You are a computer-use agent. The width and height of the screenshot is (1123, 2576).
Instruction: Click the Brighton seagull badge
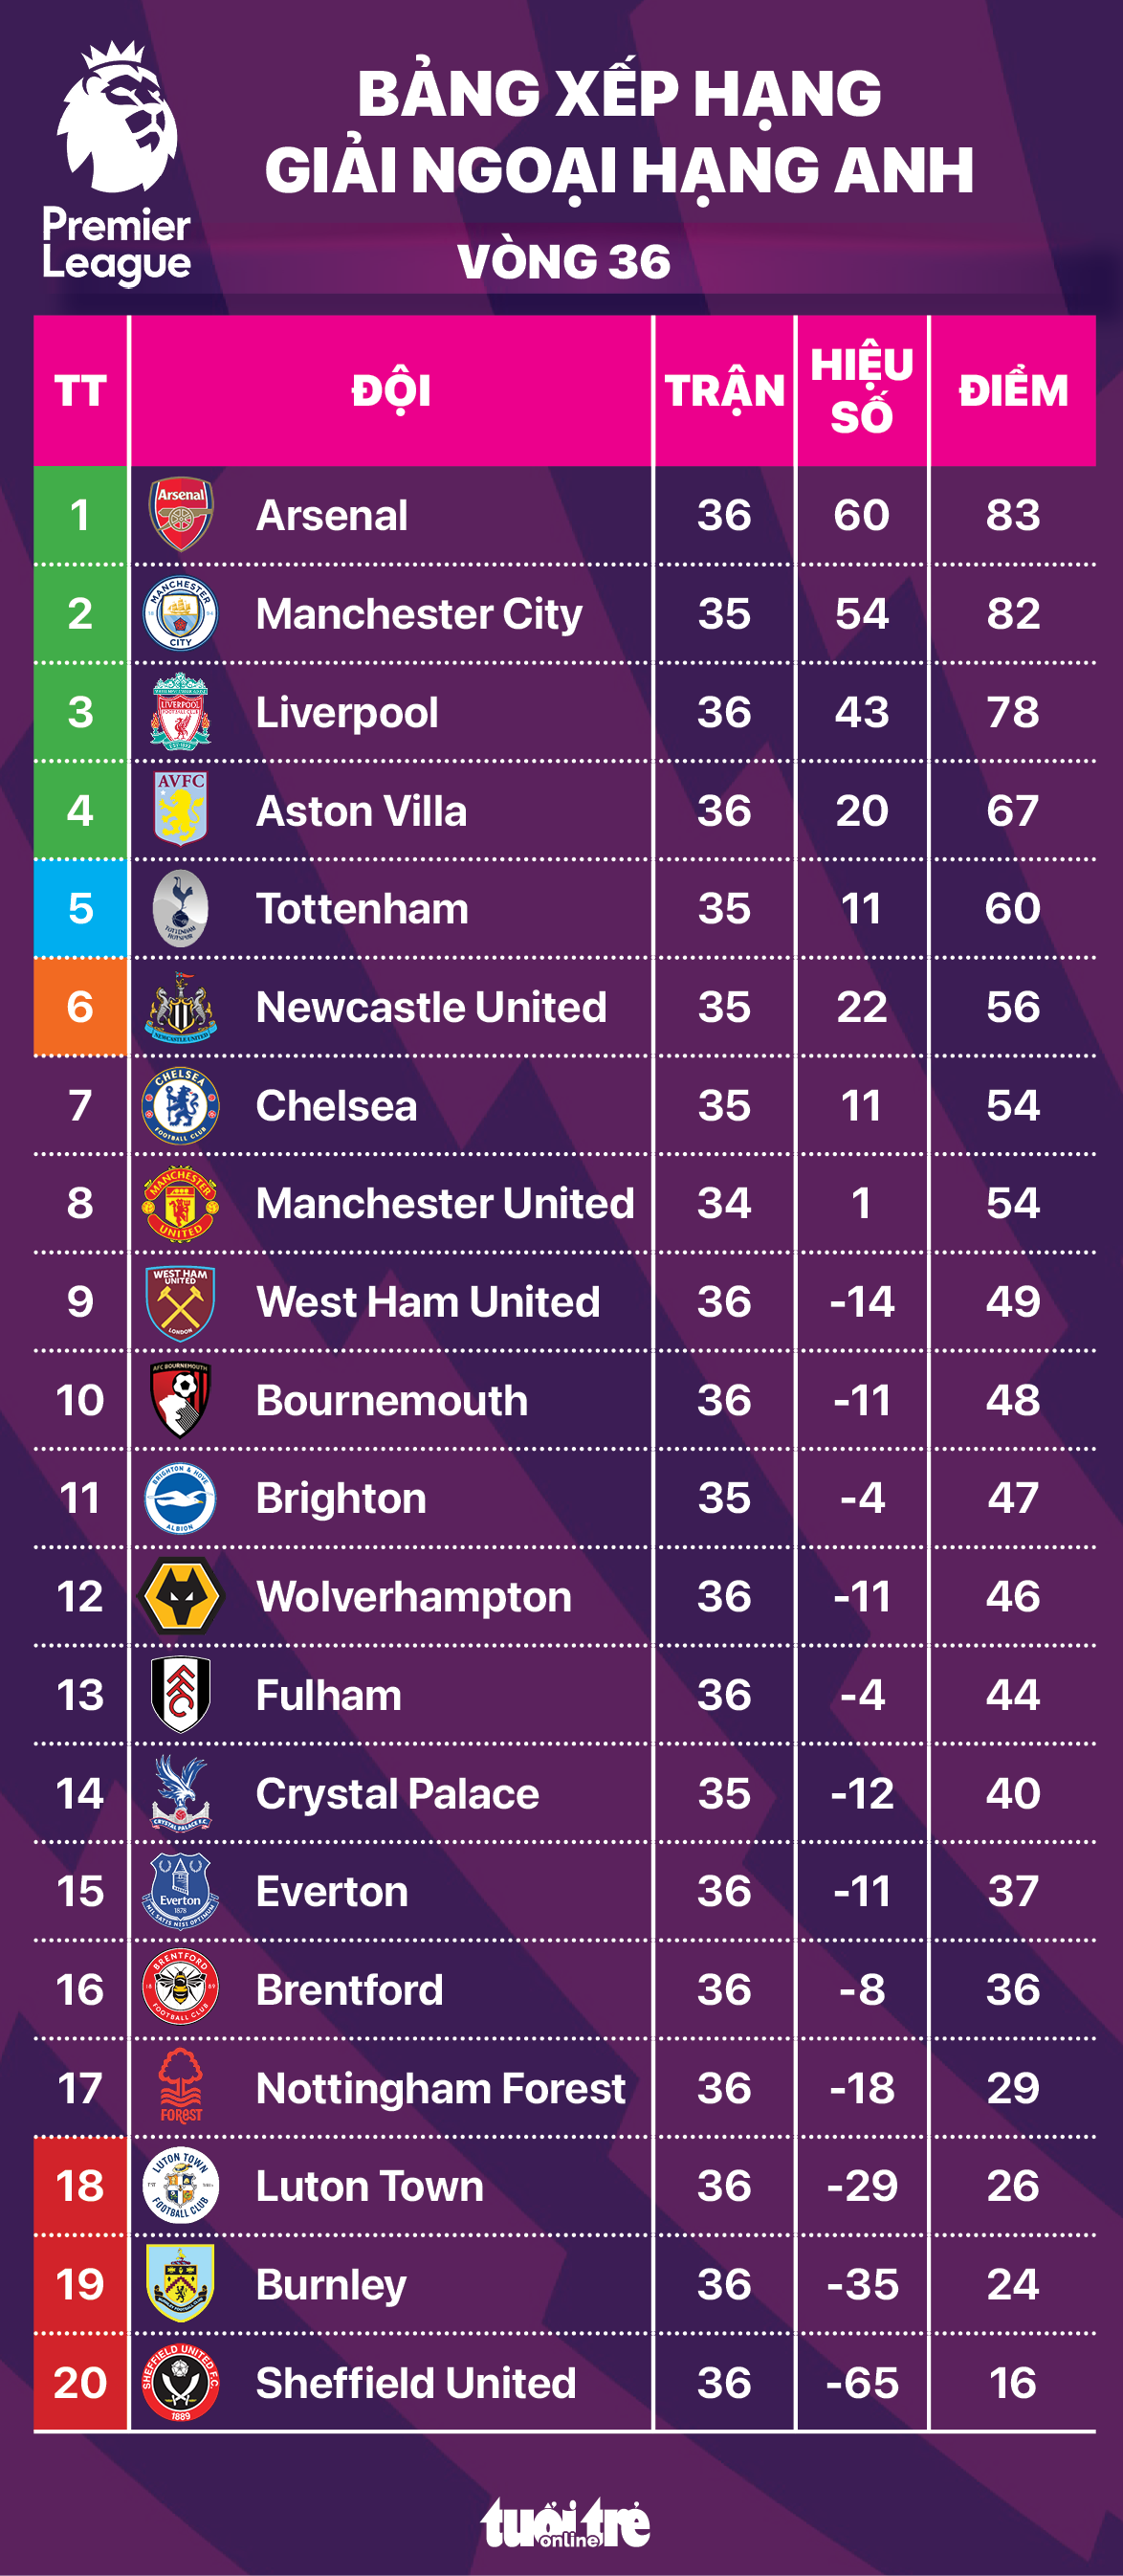click(x=180, y=1498)
